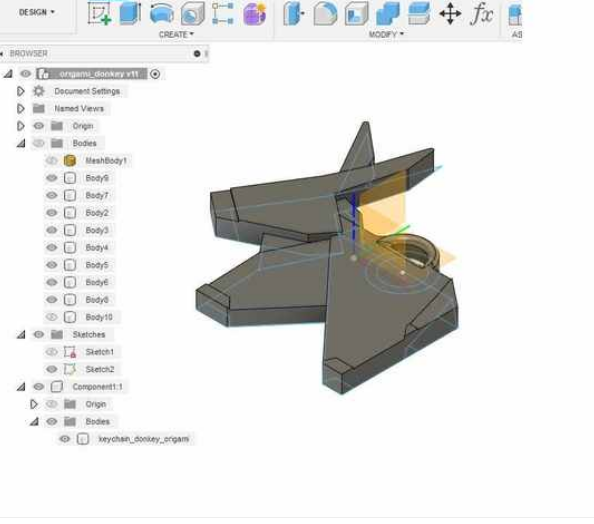Click the Body7 body icon
This screenshot has width=594, height=524.
coord(70,196)
